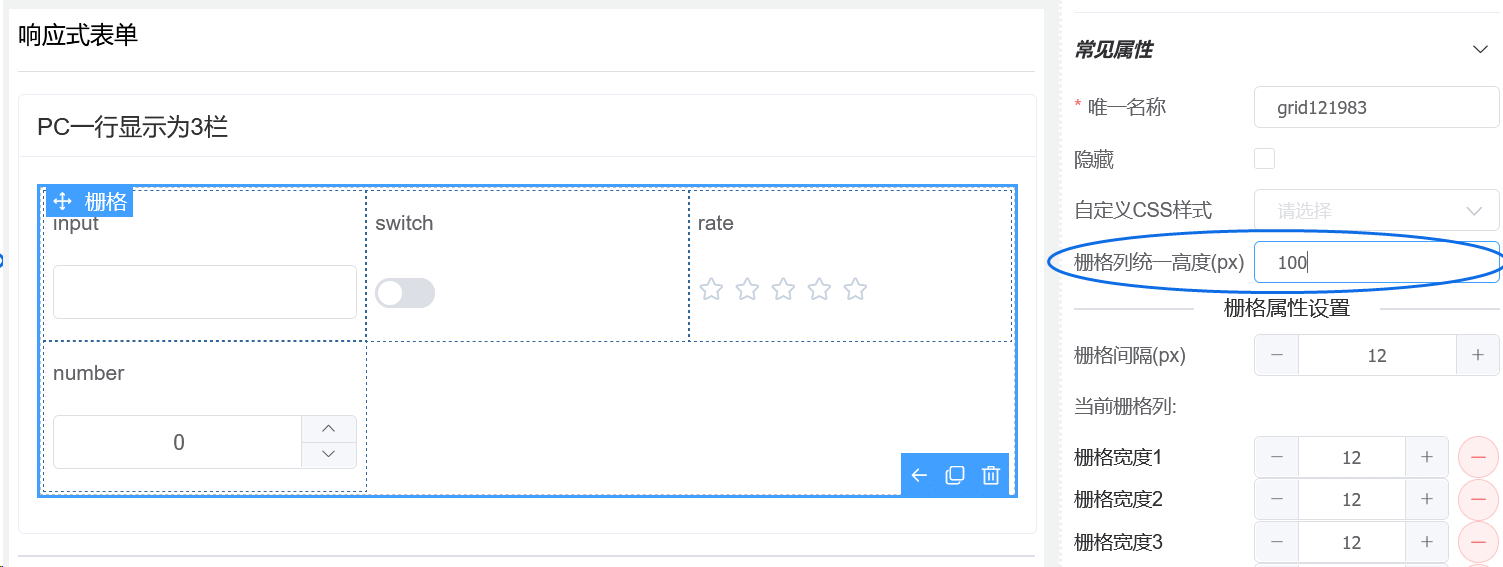The height and width of the screenshot is (567, 1503).
Task: Remove grid column 1 with red minus
Action: (1478, 457)
